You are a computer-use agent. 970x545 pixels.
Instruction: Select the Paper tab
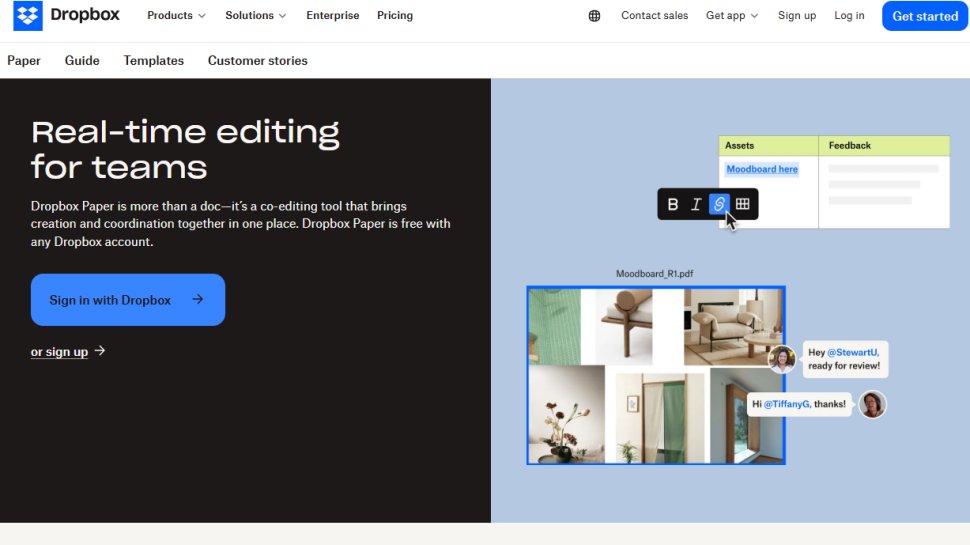[x=24, y=61]
